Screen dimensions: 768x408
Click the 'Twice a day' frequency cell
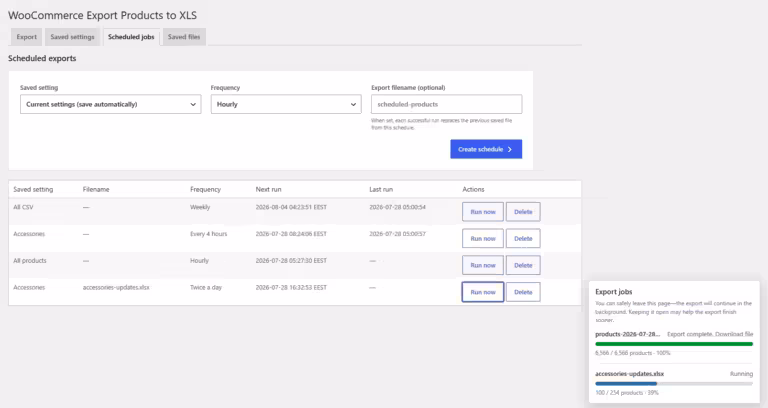pyautogui.click(x=206, y=288)
